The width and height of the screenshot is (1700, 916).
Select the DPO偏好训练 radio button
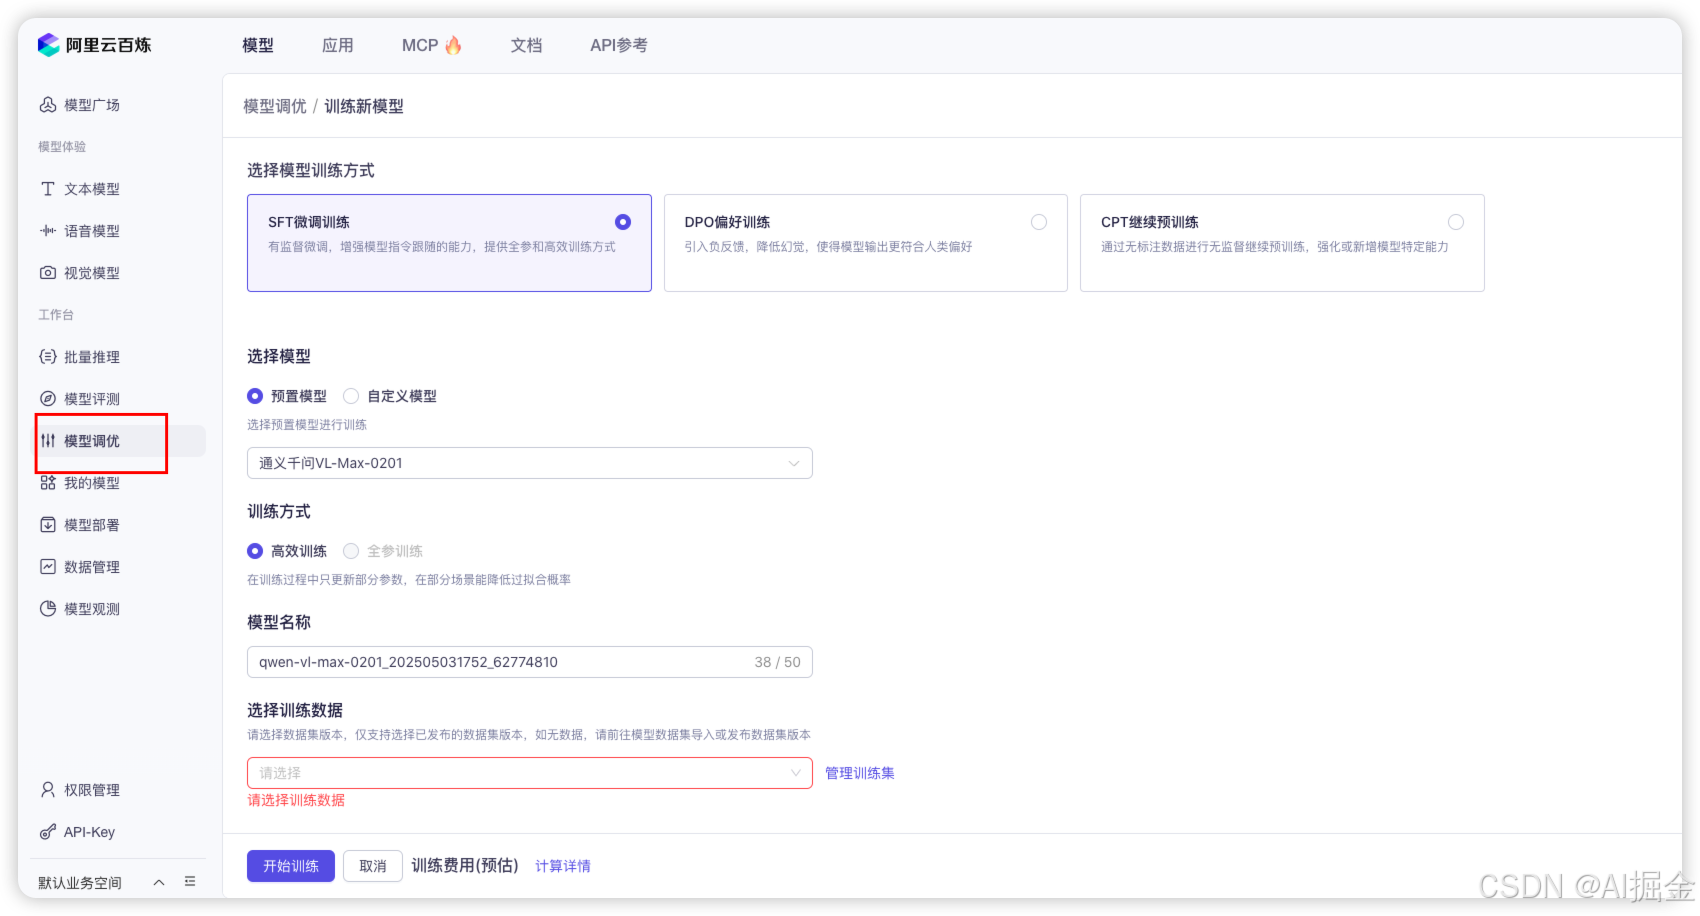coord(1039,222)
